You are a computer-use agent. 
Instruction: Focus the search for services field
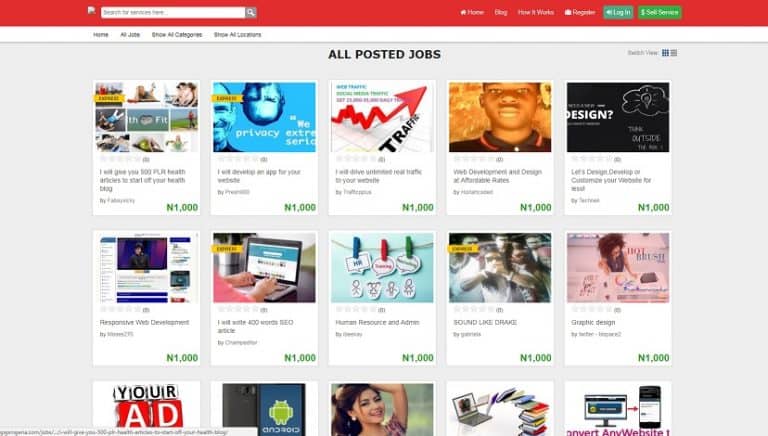click(173, 12)
